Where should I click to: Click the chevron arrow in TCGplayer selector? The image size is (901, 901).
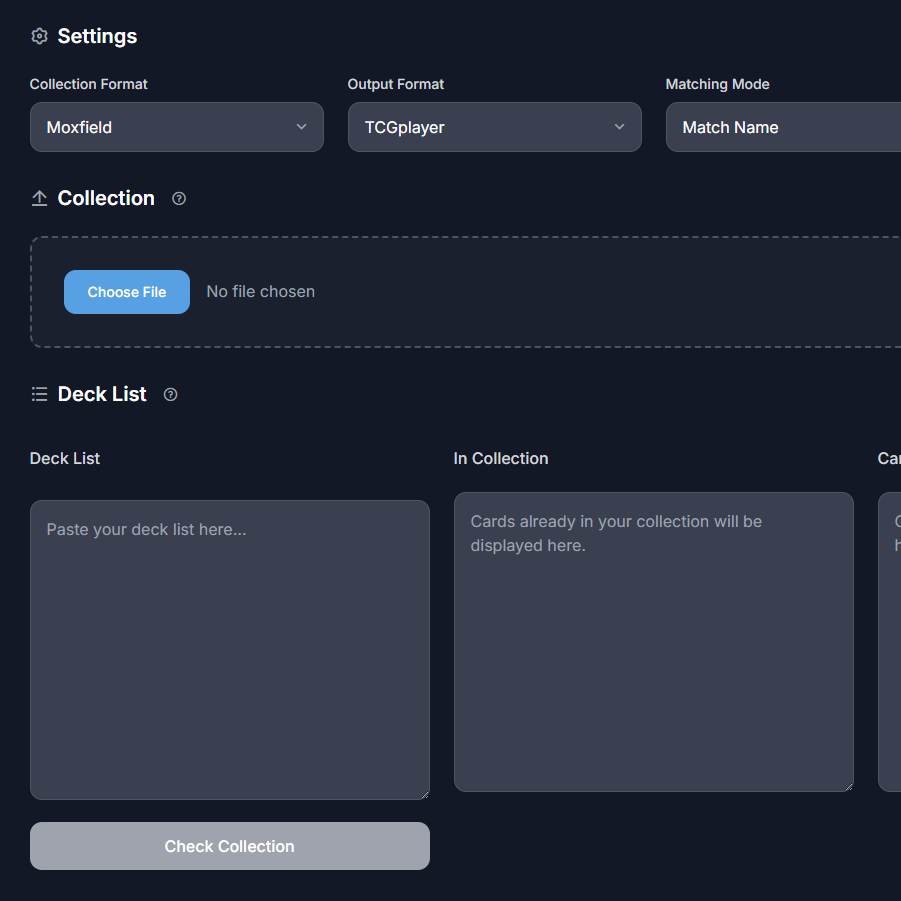[x=619, y=127]
